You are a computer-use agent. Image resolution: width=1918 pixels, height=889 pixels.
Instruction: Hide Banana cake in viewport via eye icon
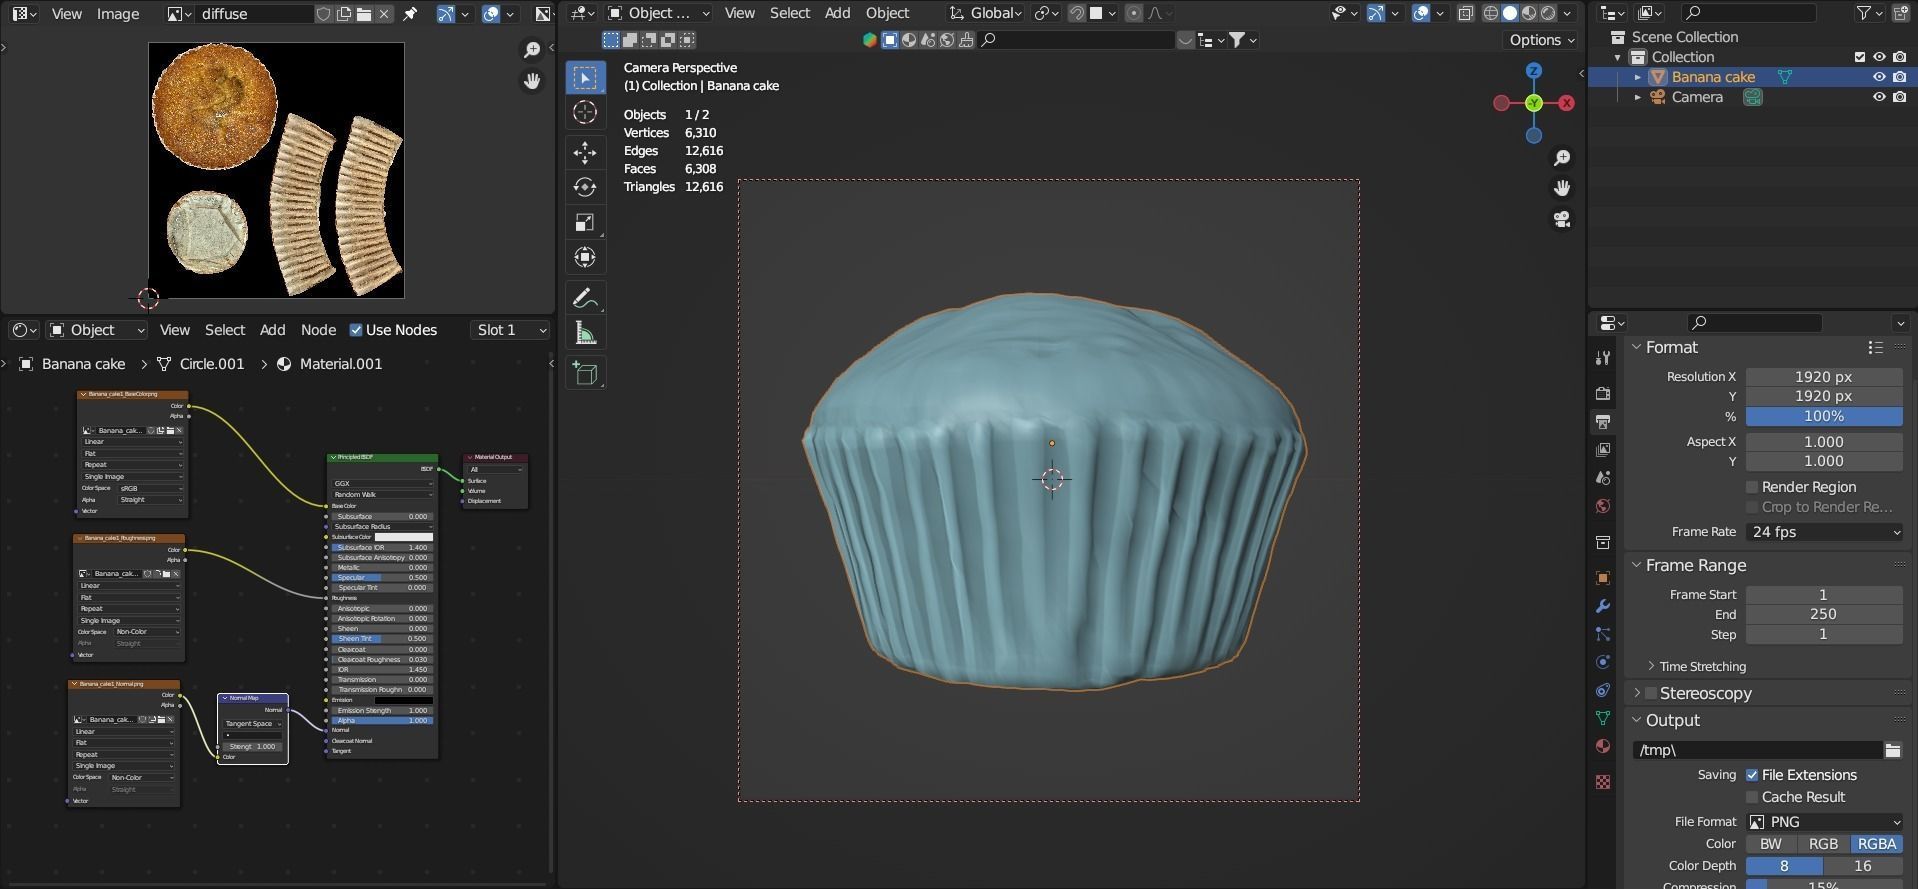coord(1879,77)
